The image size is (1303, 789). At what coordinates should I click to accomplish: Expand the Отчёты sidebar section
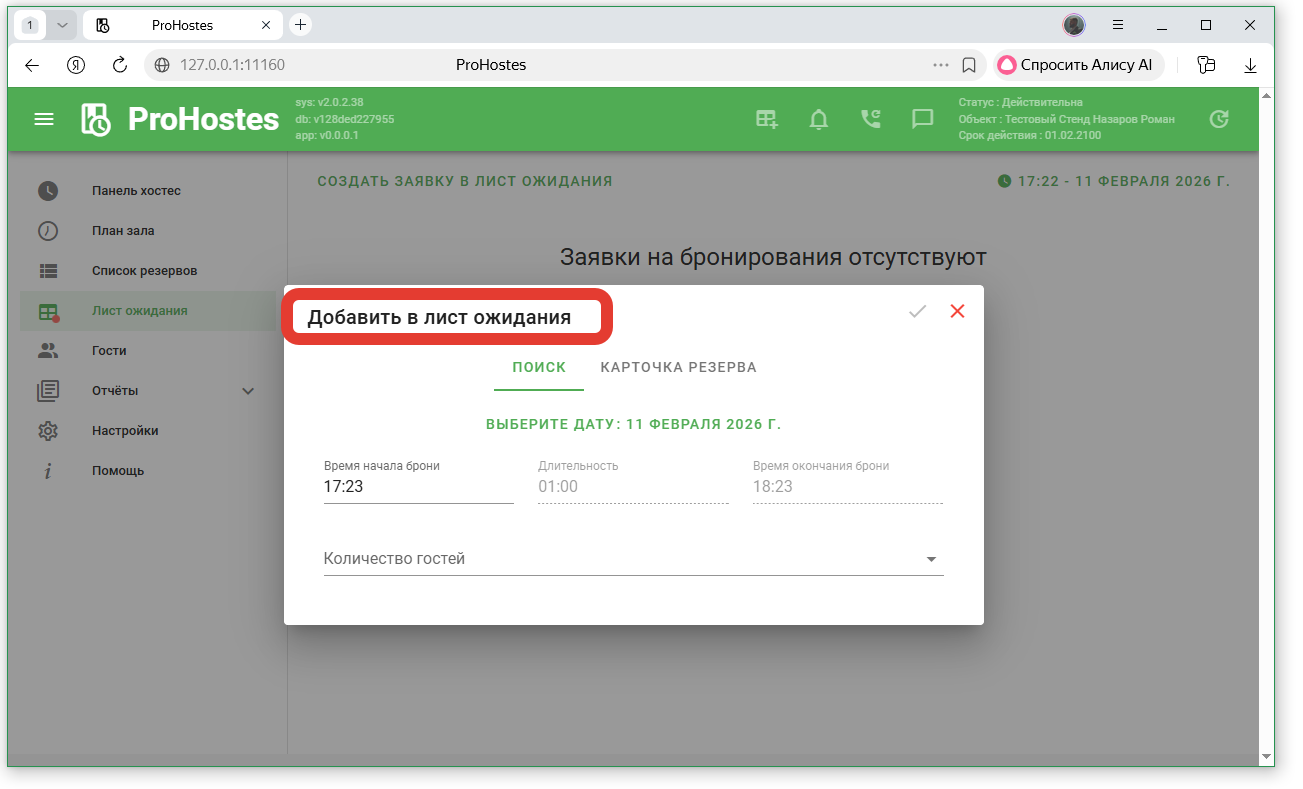248,391
